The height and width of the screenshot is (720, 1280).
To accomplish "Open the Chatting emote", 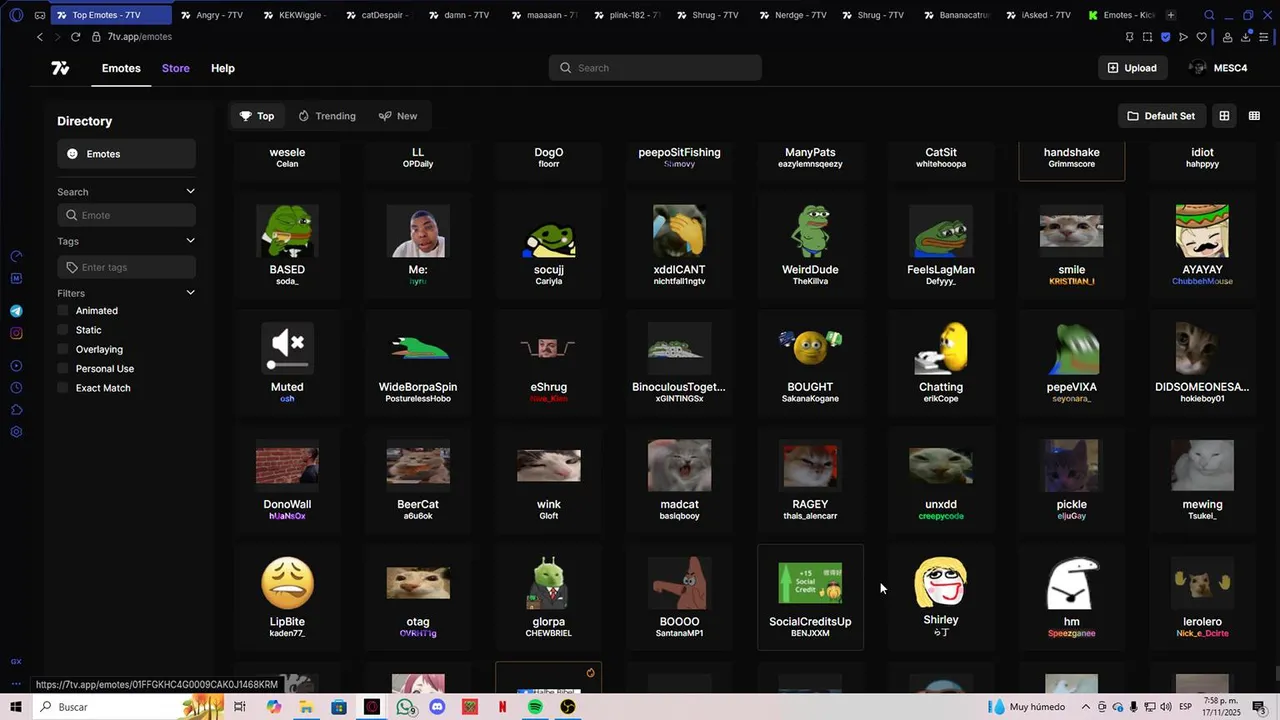I will pos(941,362).
